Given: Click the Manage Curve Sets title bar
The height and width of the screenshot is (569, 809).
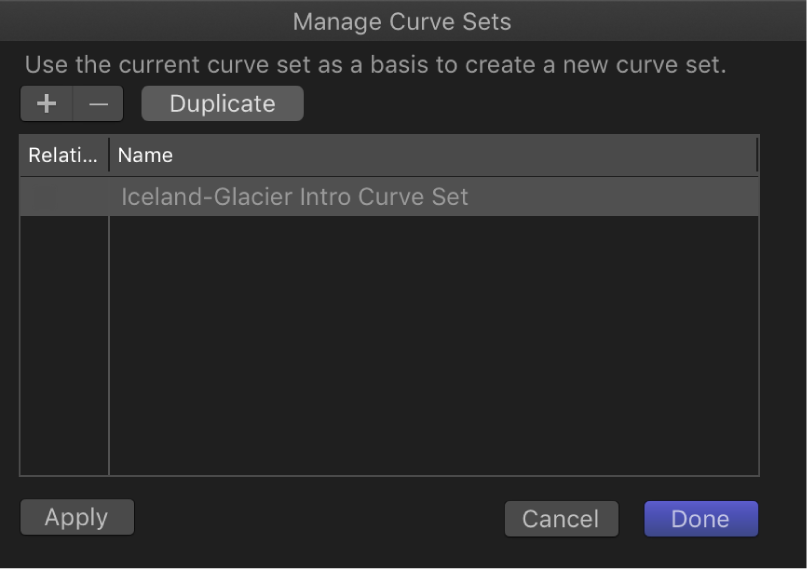Looking at the screenshot, I should (x=403, y=20).
